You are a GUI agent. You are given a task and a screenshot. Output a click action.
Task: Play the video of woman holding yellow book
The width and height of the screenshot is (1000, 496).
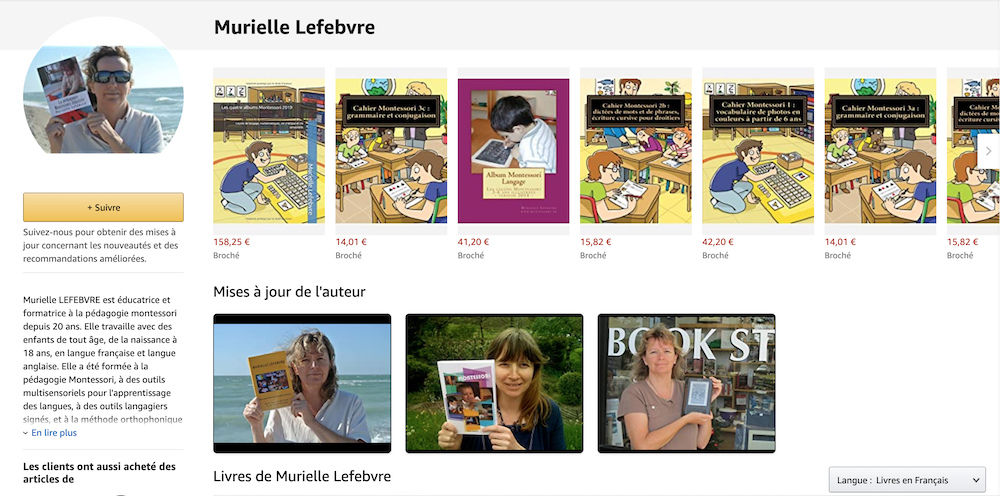click(302, 383)
